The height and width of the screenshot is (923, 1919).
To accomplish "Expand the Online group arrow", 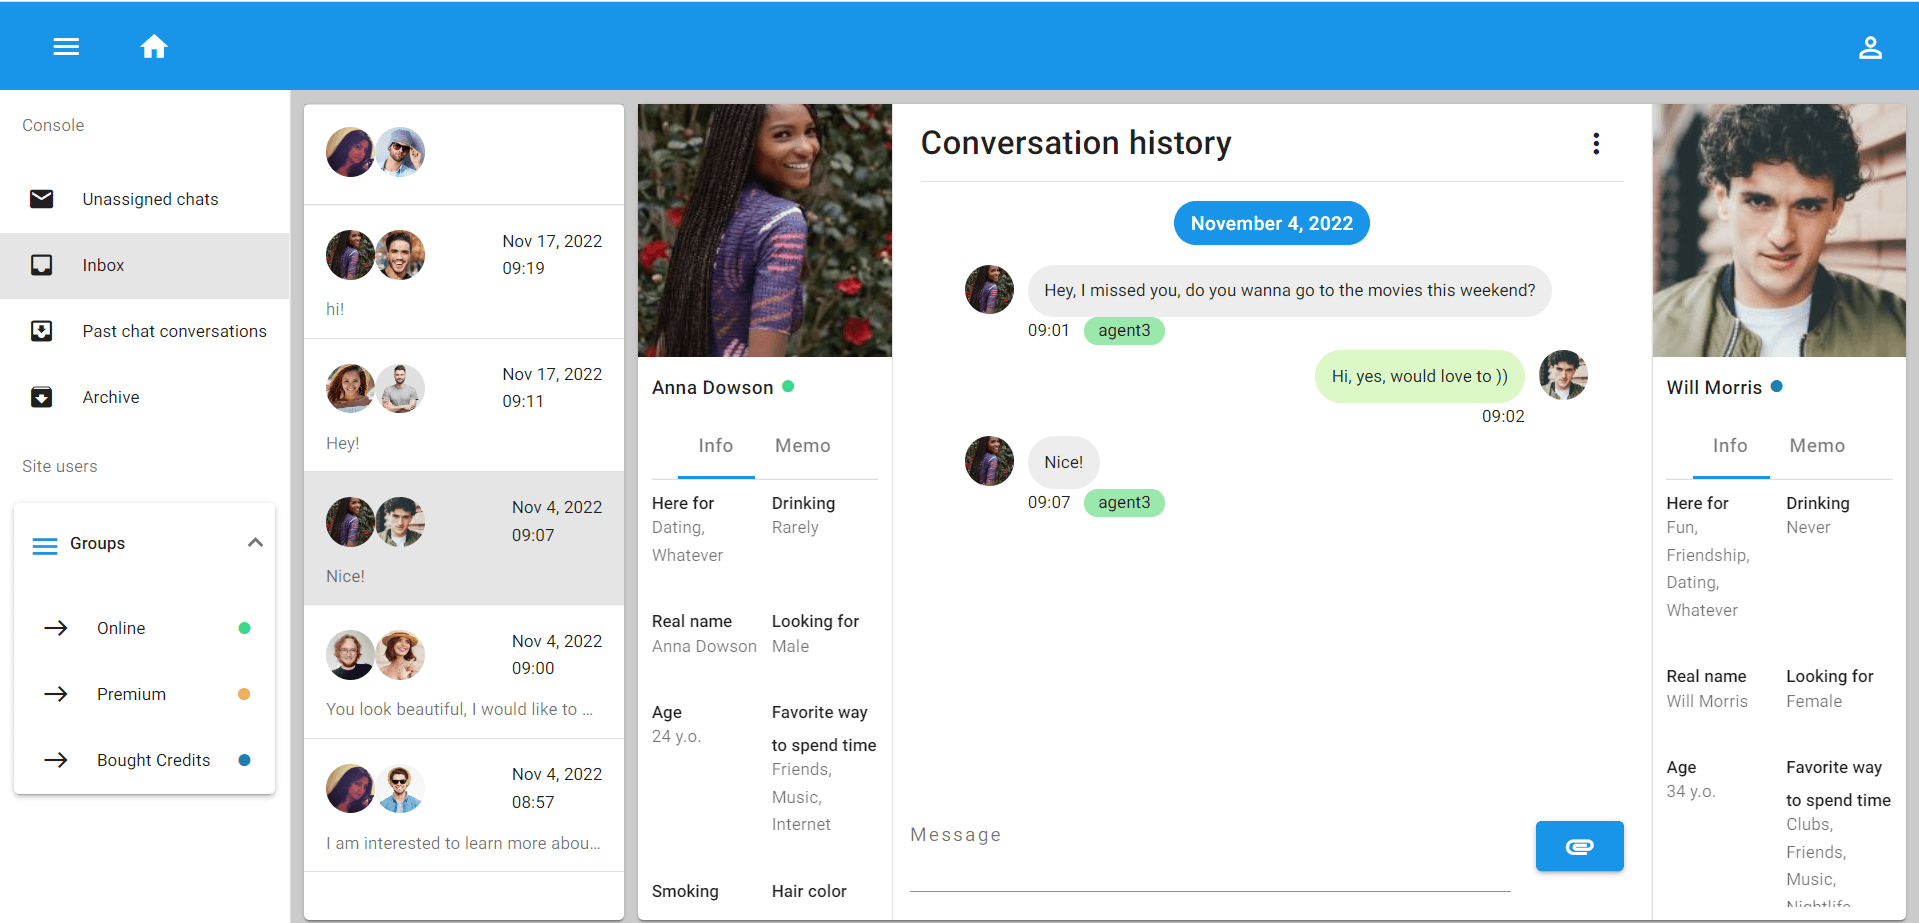I will pos(57,628).
